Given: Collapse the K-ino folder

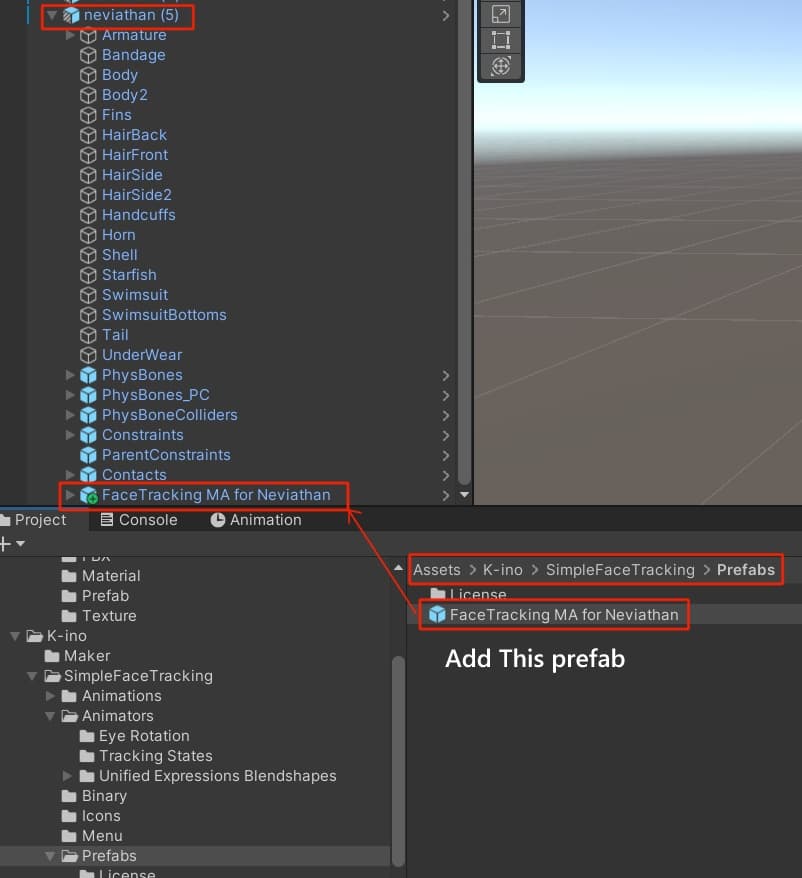Looking at the screenshot, I should point(16,636).
